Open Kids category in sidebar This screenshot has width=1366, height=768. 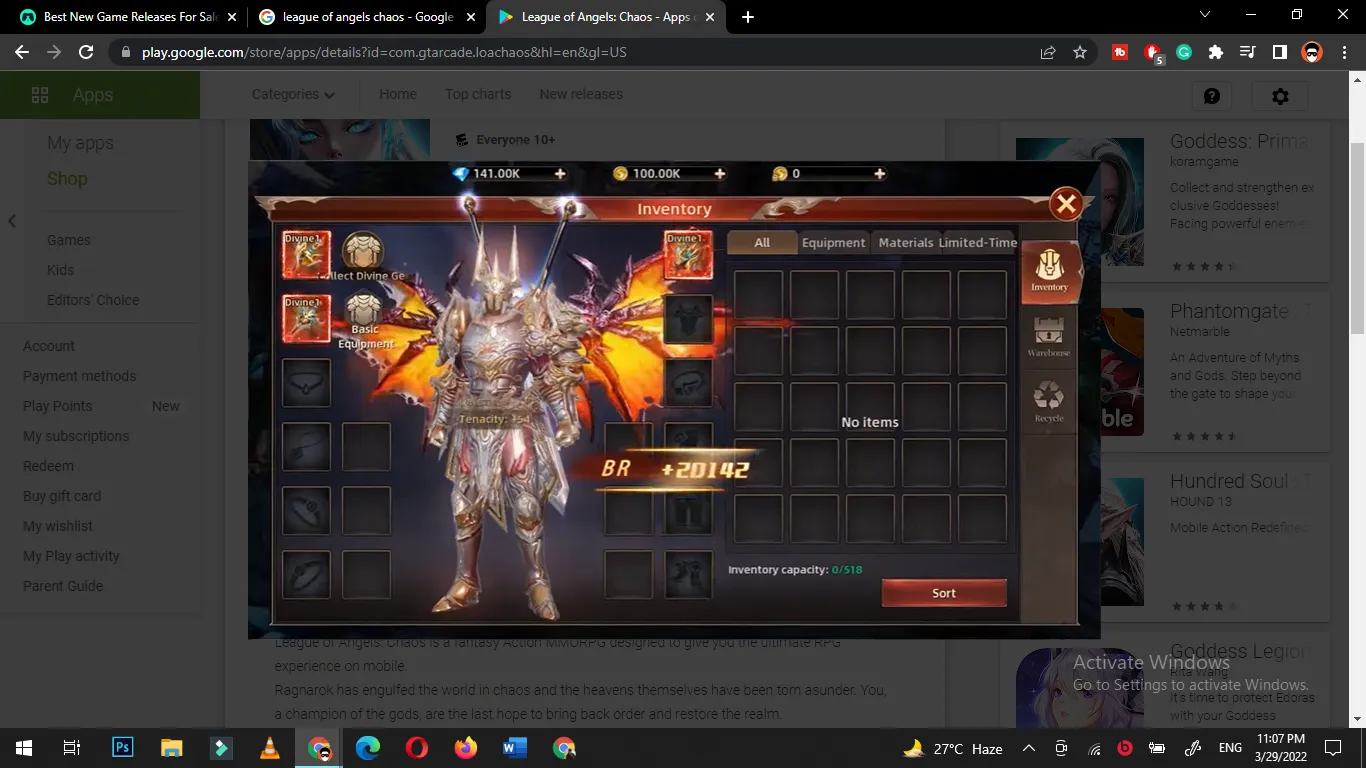pyautogui.click(x=60, y=270)
